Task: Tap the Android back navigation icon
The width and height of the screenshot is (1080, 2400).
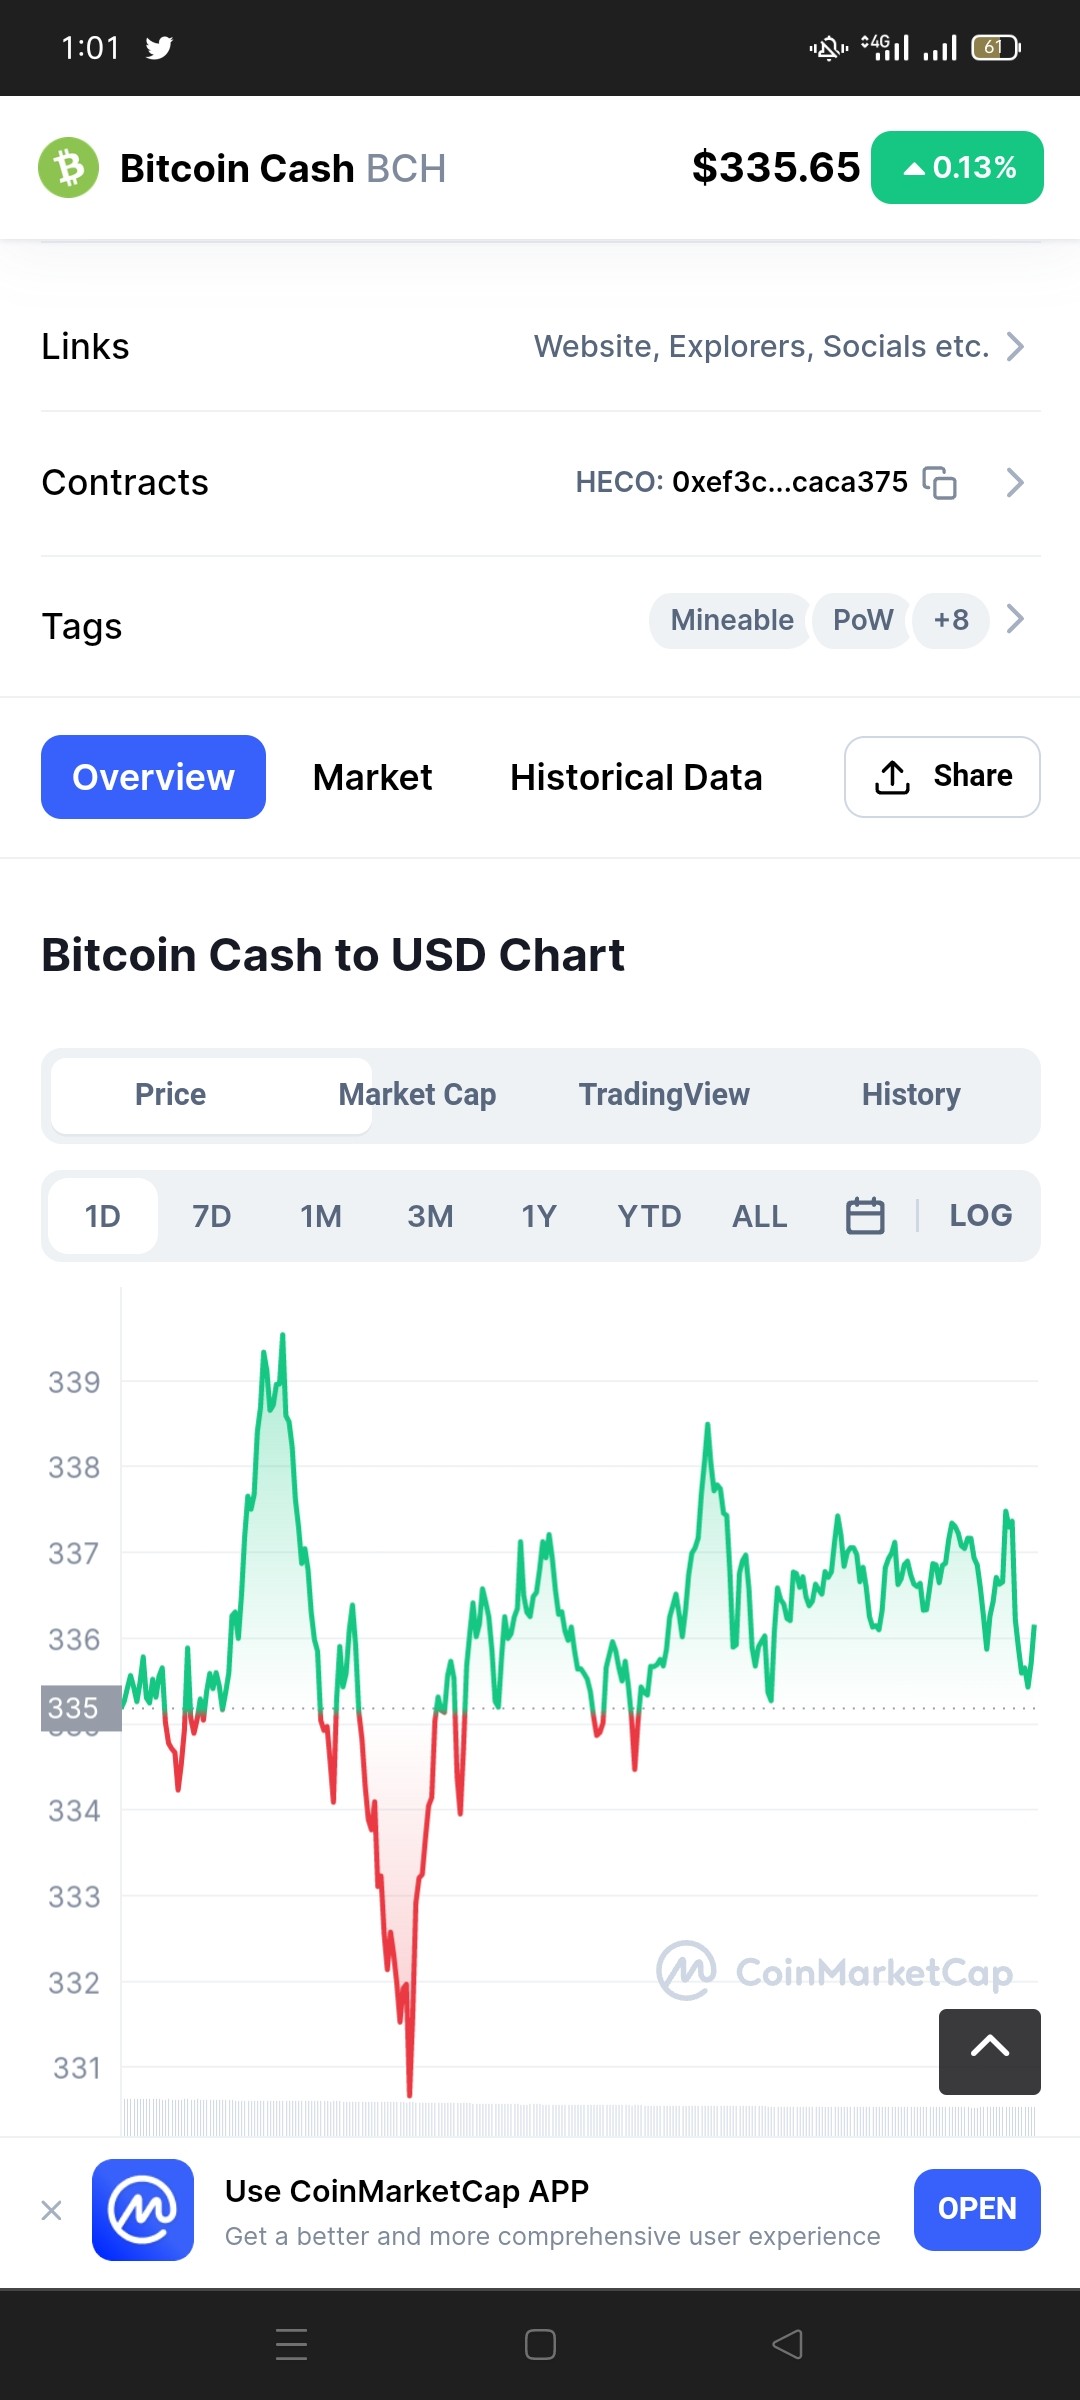Action: [788, 2344]
